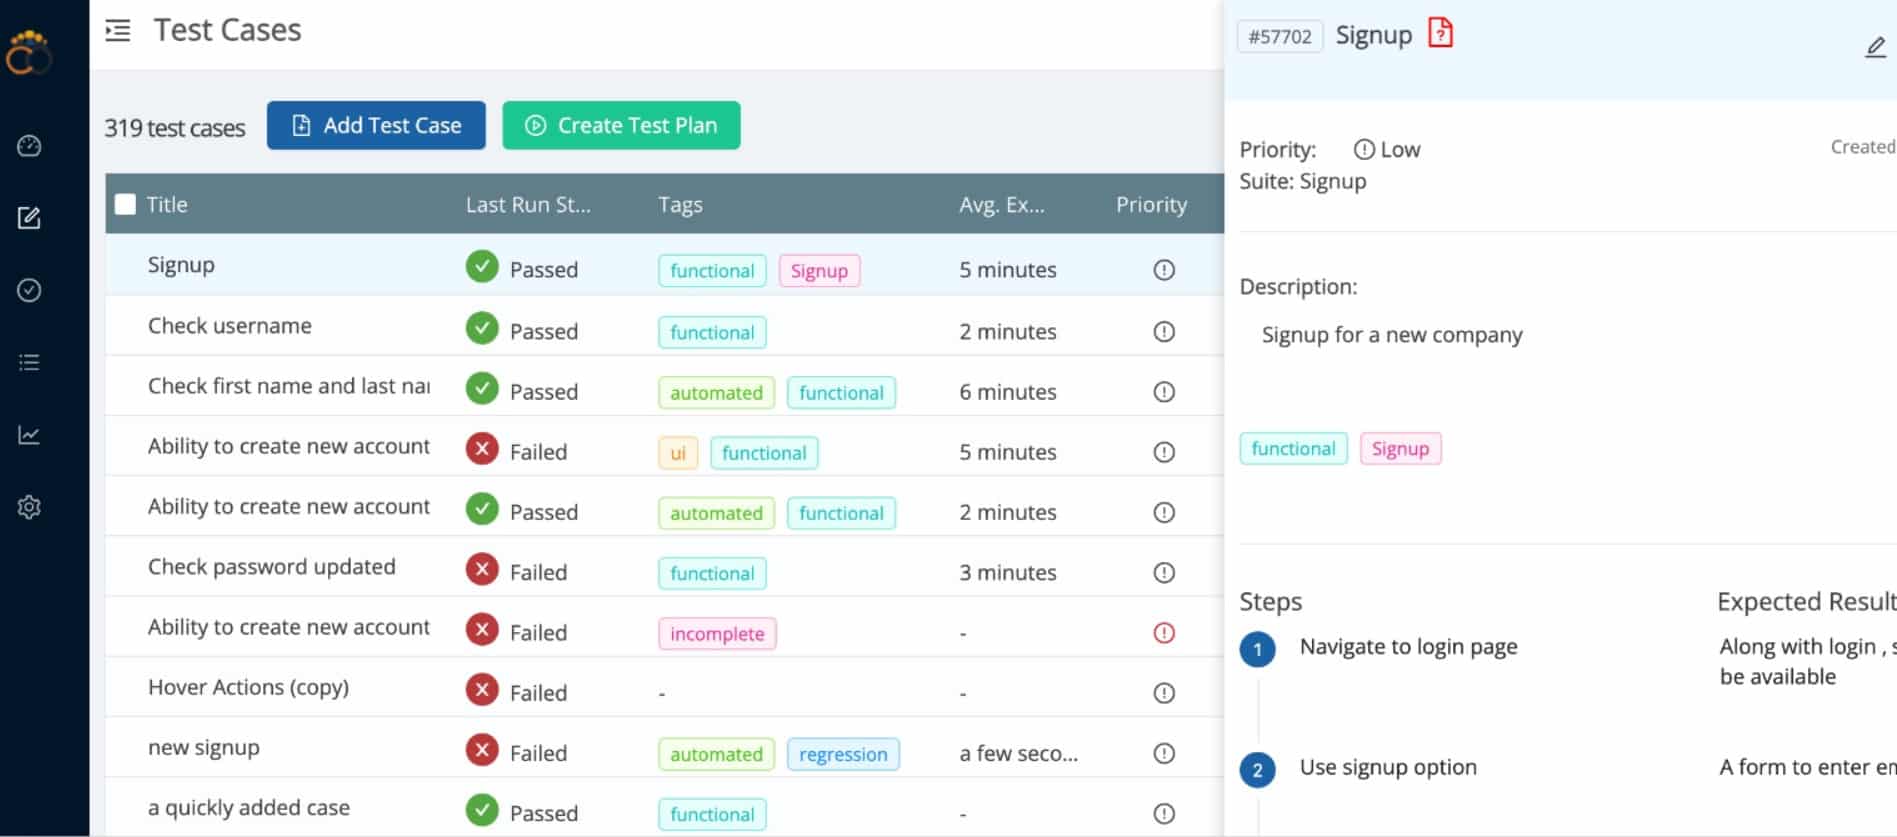Viewport: 1897px width, 837px height.
Task: Open the list icon in sidebar
Action: click(29, 362)
